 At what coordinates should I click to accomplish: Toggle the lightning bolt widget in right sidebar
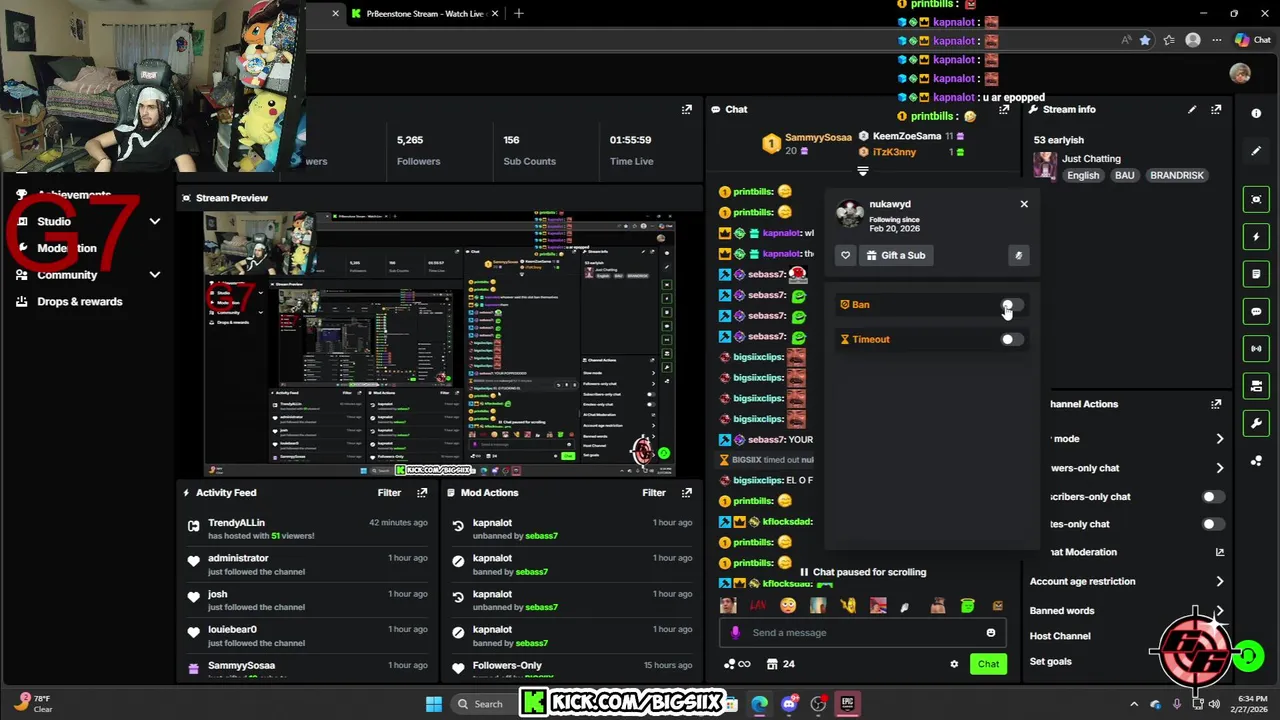1256,237
